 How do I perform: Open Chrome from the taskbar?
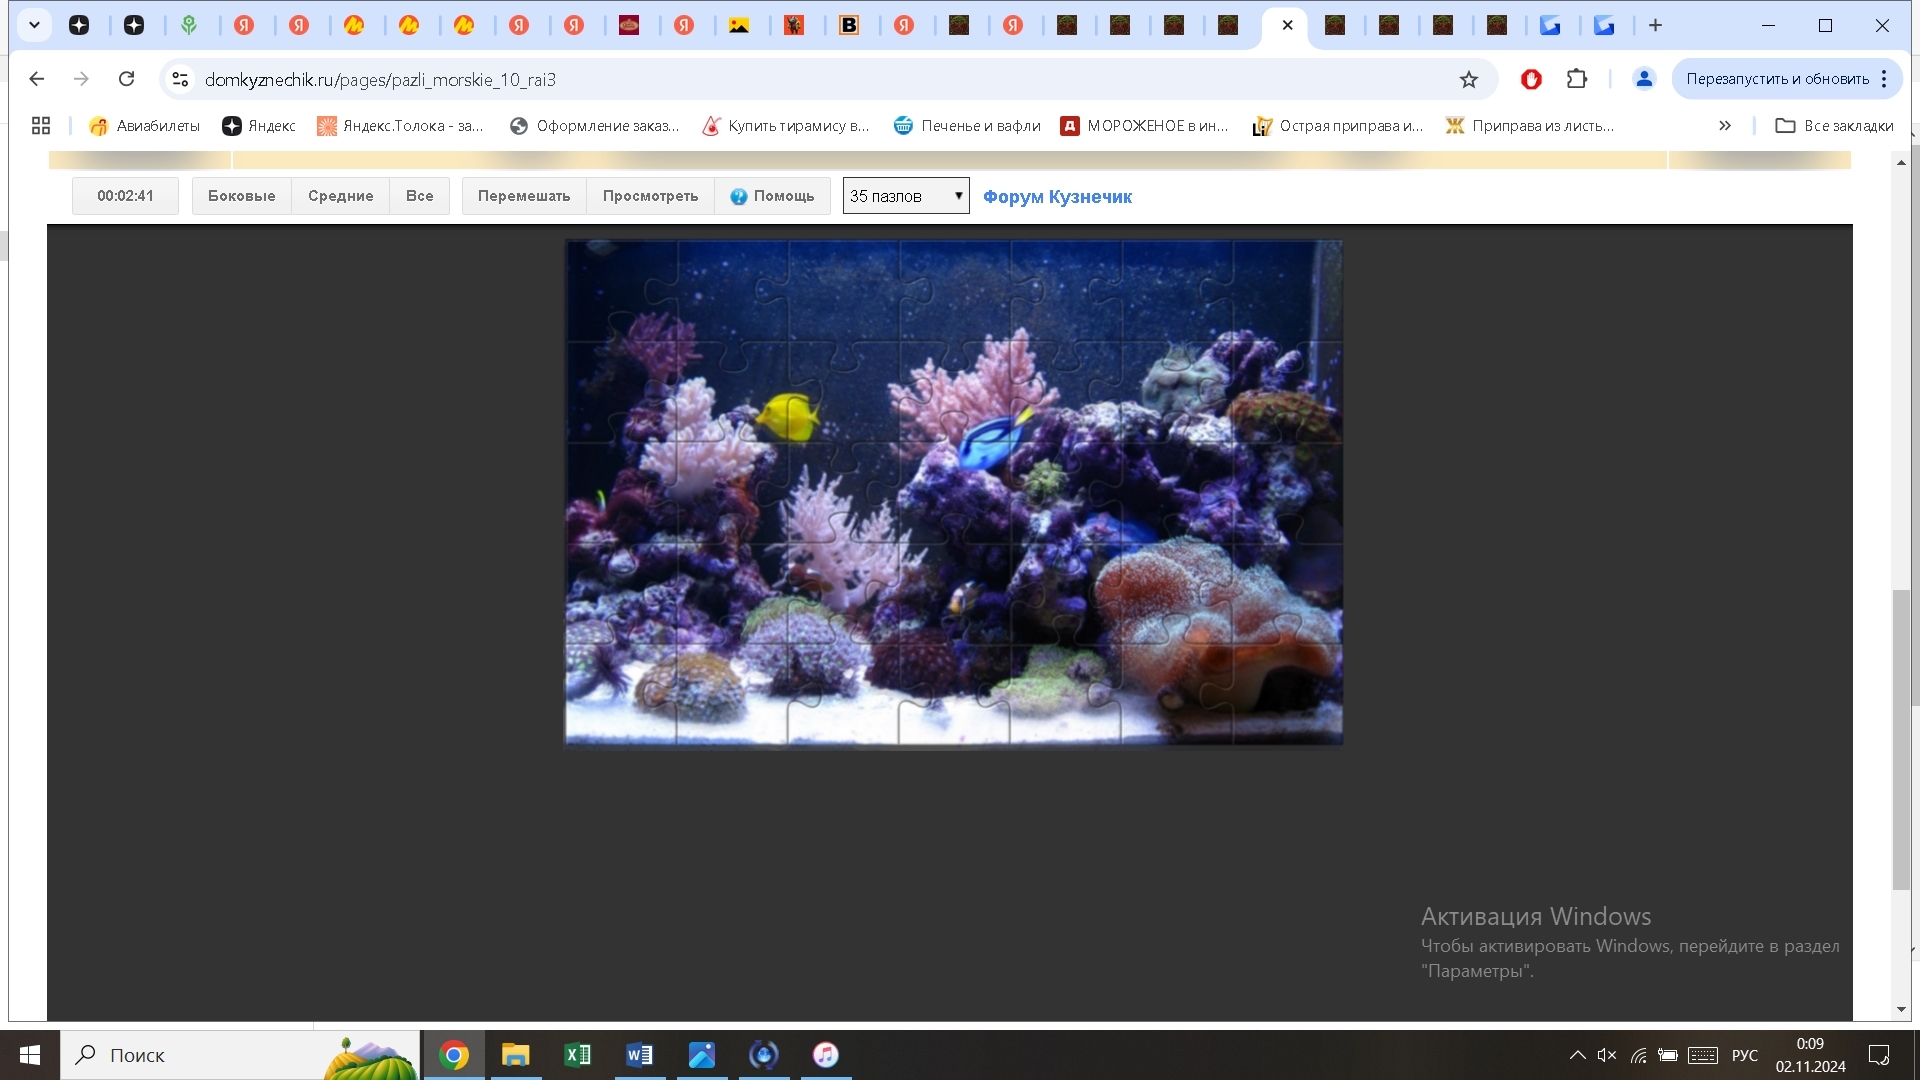[454, 1055]
